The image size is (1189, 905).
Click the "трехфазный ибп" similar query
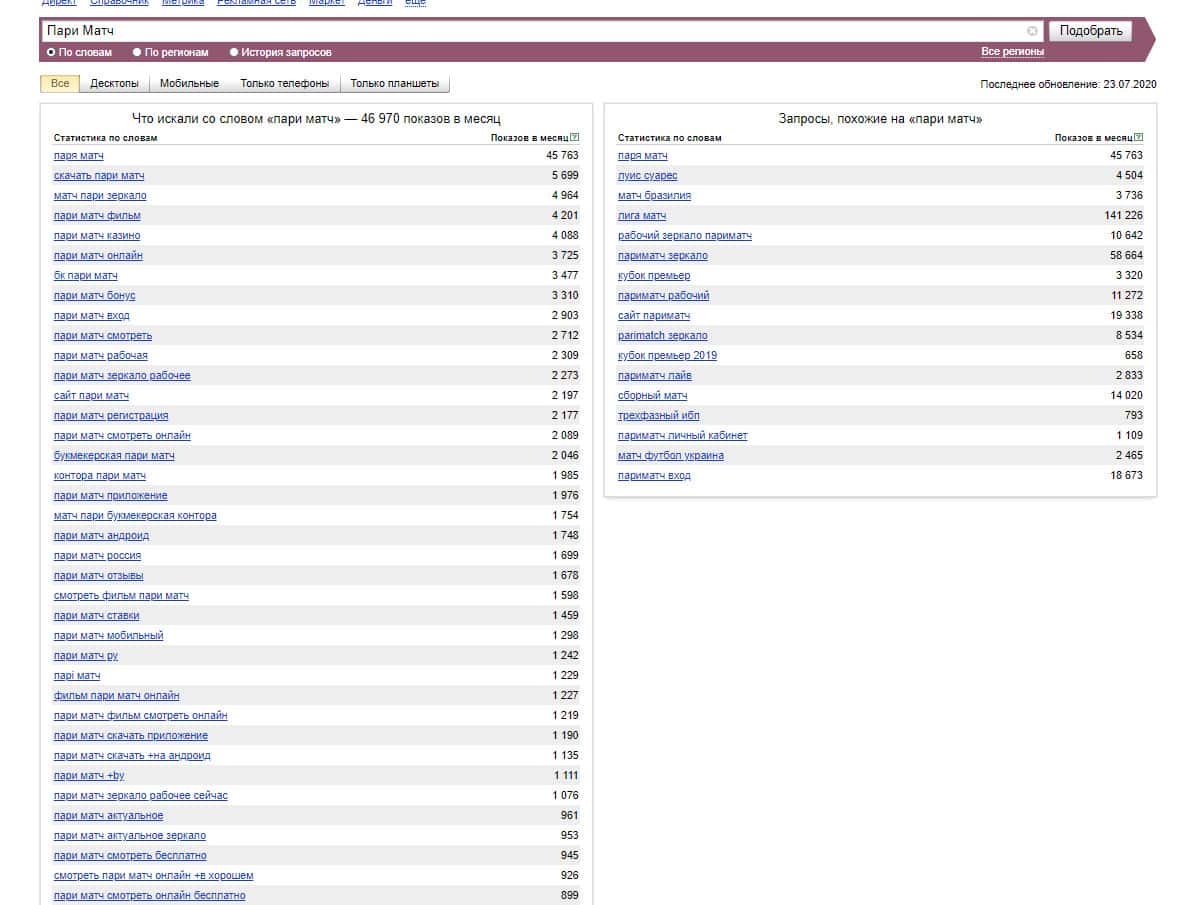pos(658,416)
